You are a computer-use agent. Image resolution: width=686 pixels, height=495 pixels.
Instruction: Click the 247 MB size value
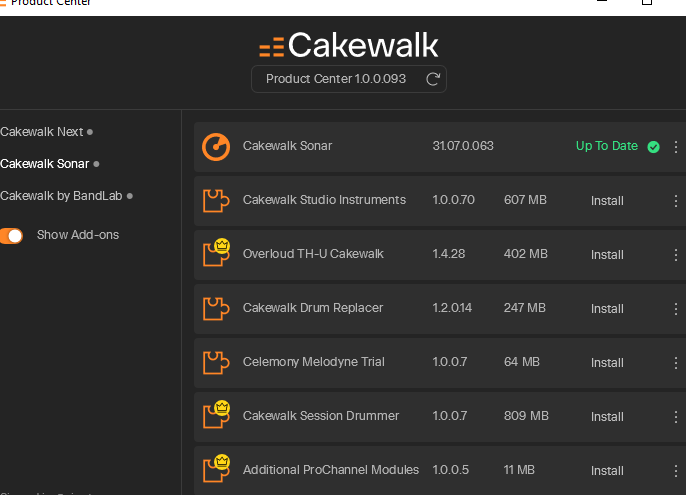(525, 308)
